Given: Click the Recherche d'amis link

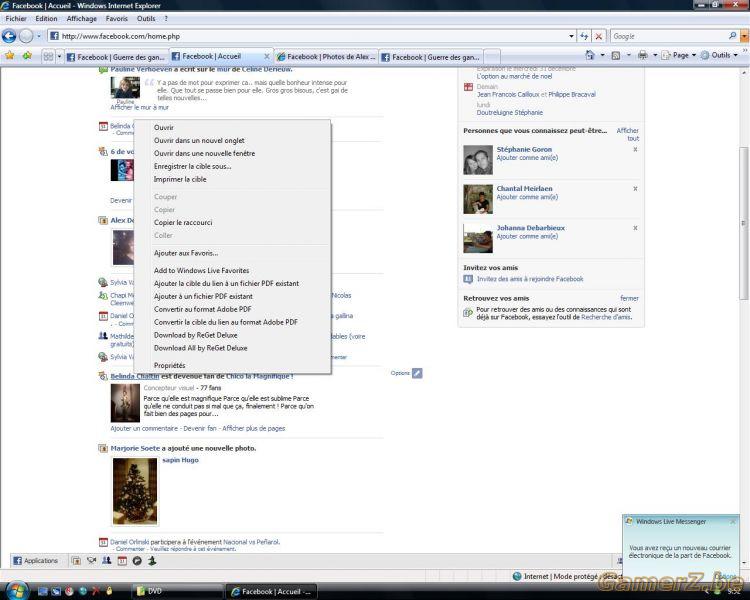Looking at the screenshot, I should (x=606, y=317).
